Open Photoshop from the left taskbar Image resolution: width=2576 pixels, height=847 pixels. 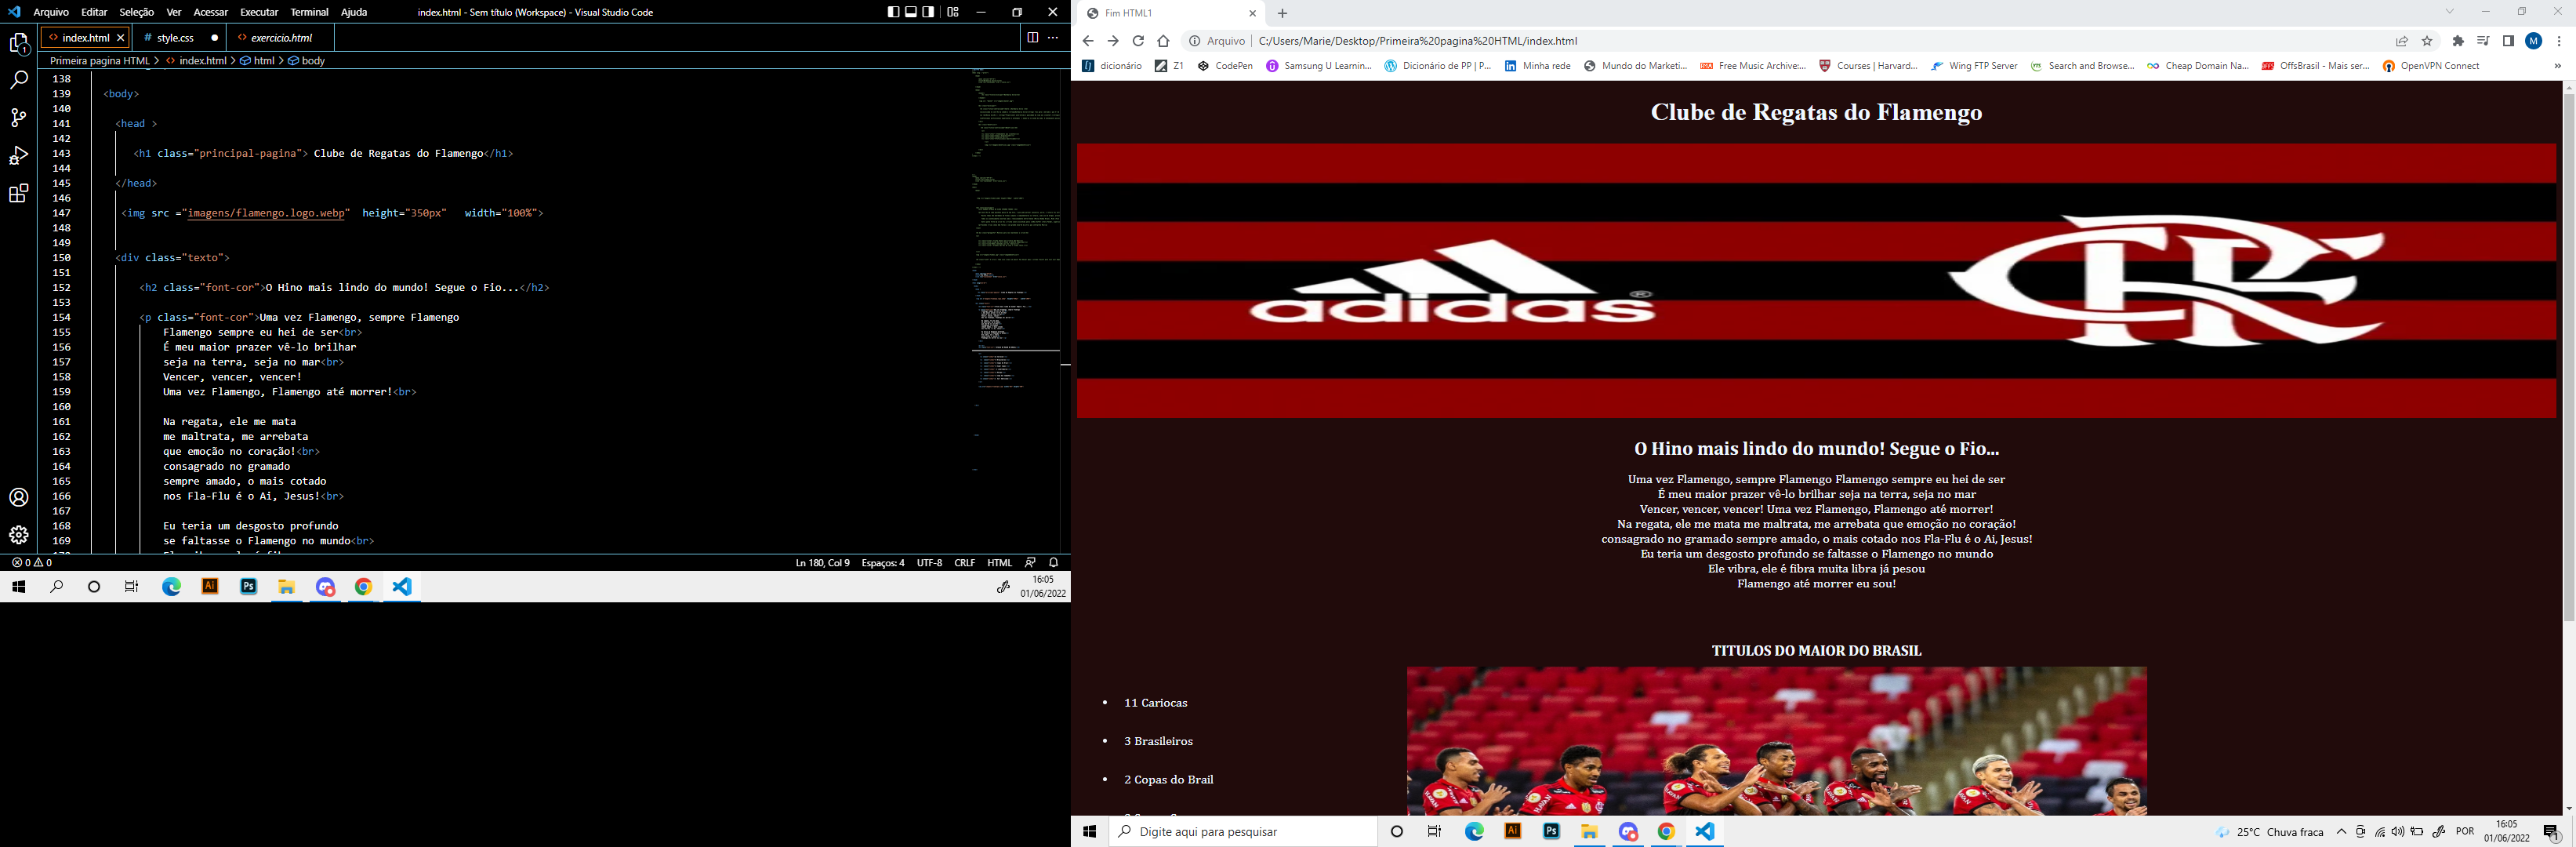pyautogui.click(x=248, y=587)
